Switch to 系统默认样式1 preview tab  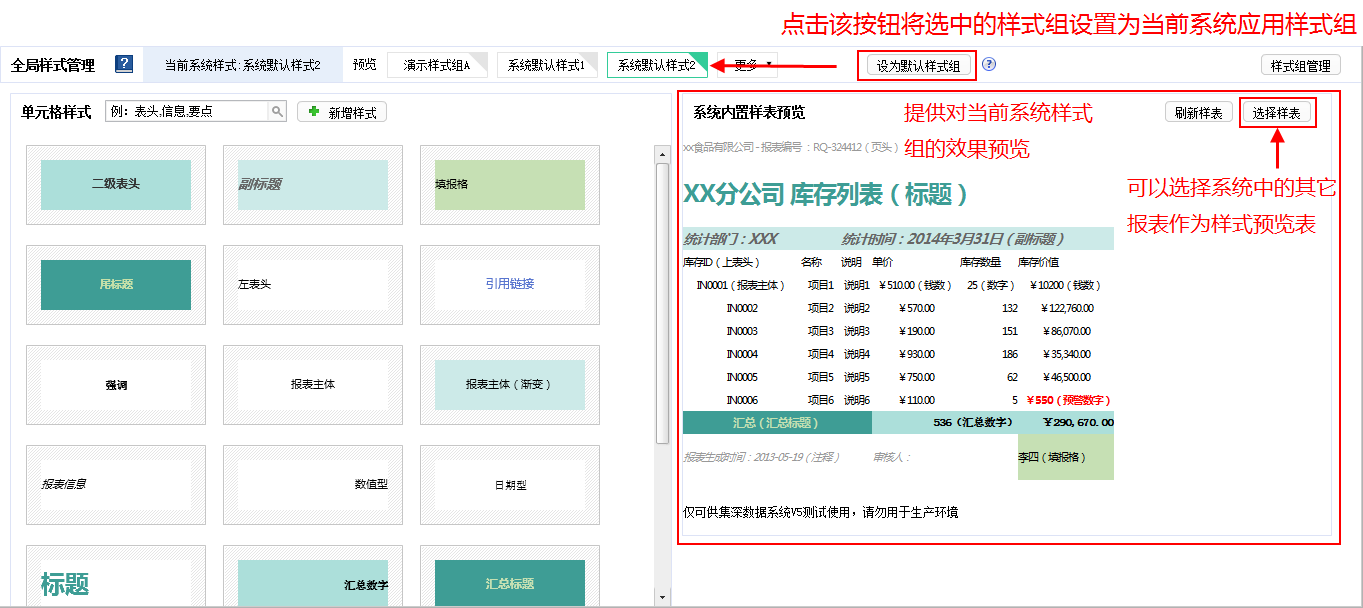[546, 65]
